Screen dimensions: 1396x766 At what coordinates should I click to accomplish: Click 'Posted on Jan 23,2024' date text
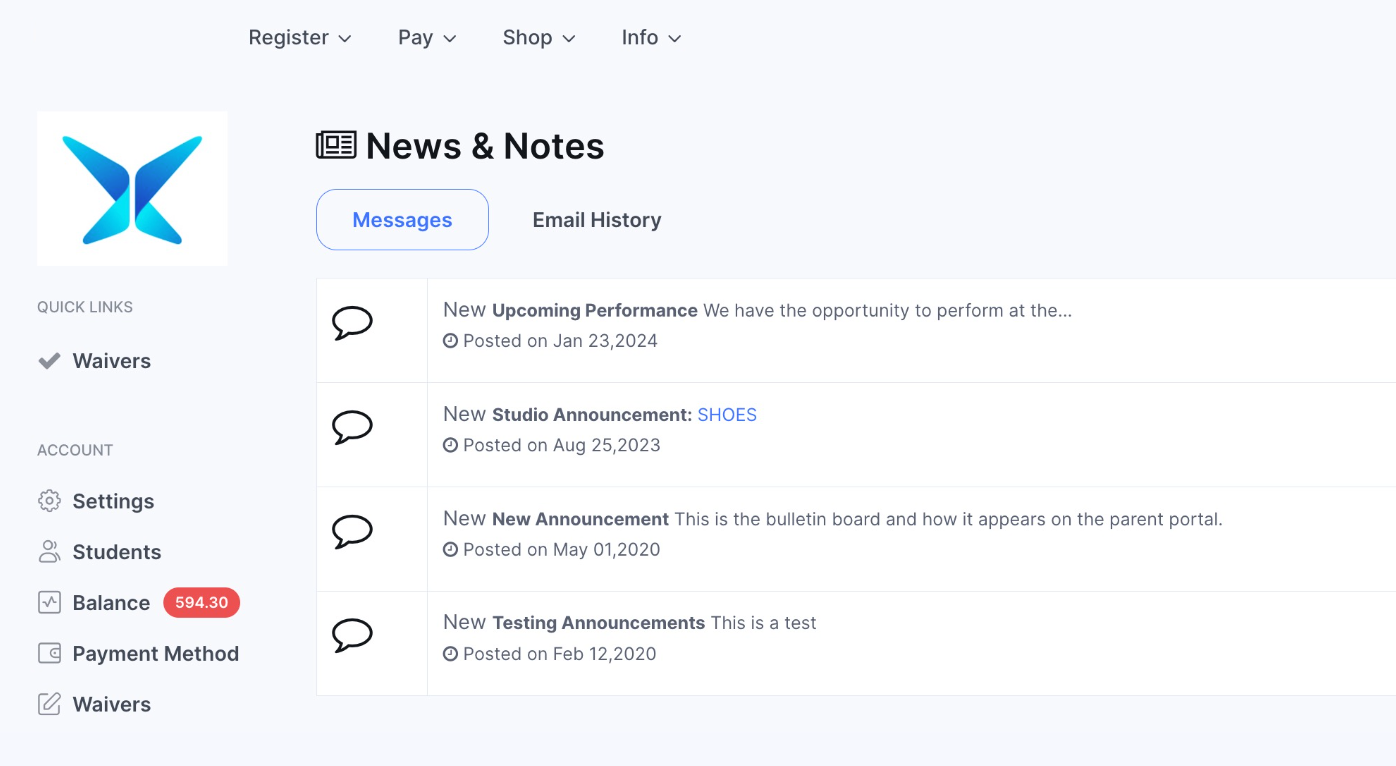[x=560, y=341]
